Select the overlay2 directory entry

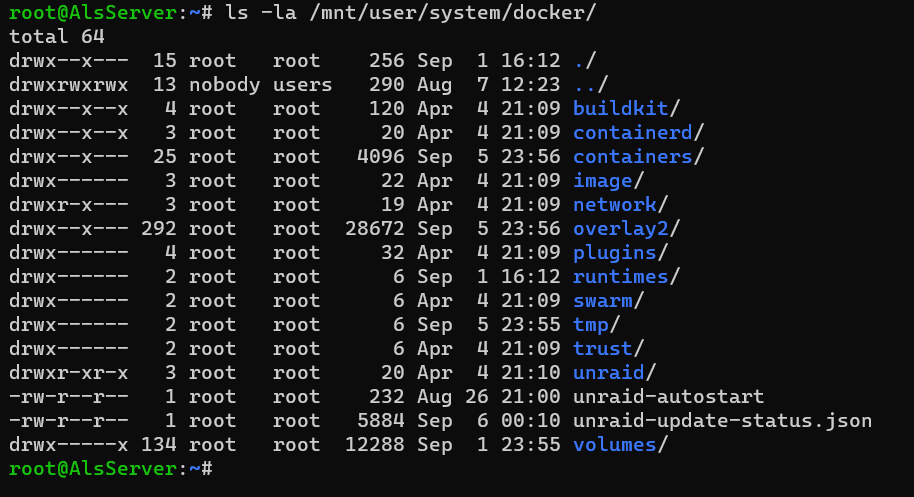620,228
